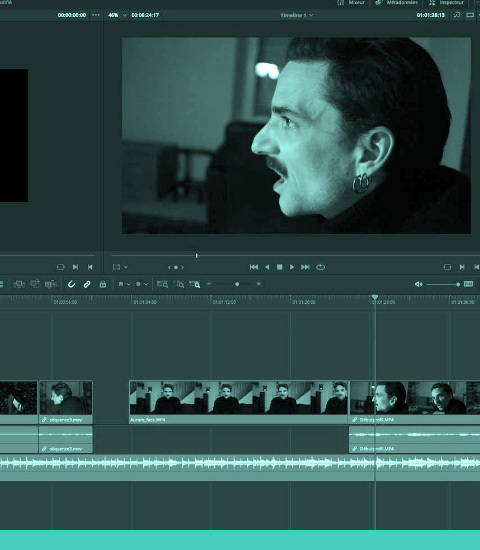
Task: Click ruler mark 01:00:56:00
Action: pyautogui.click(x=65, y=302)
